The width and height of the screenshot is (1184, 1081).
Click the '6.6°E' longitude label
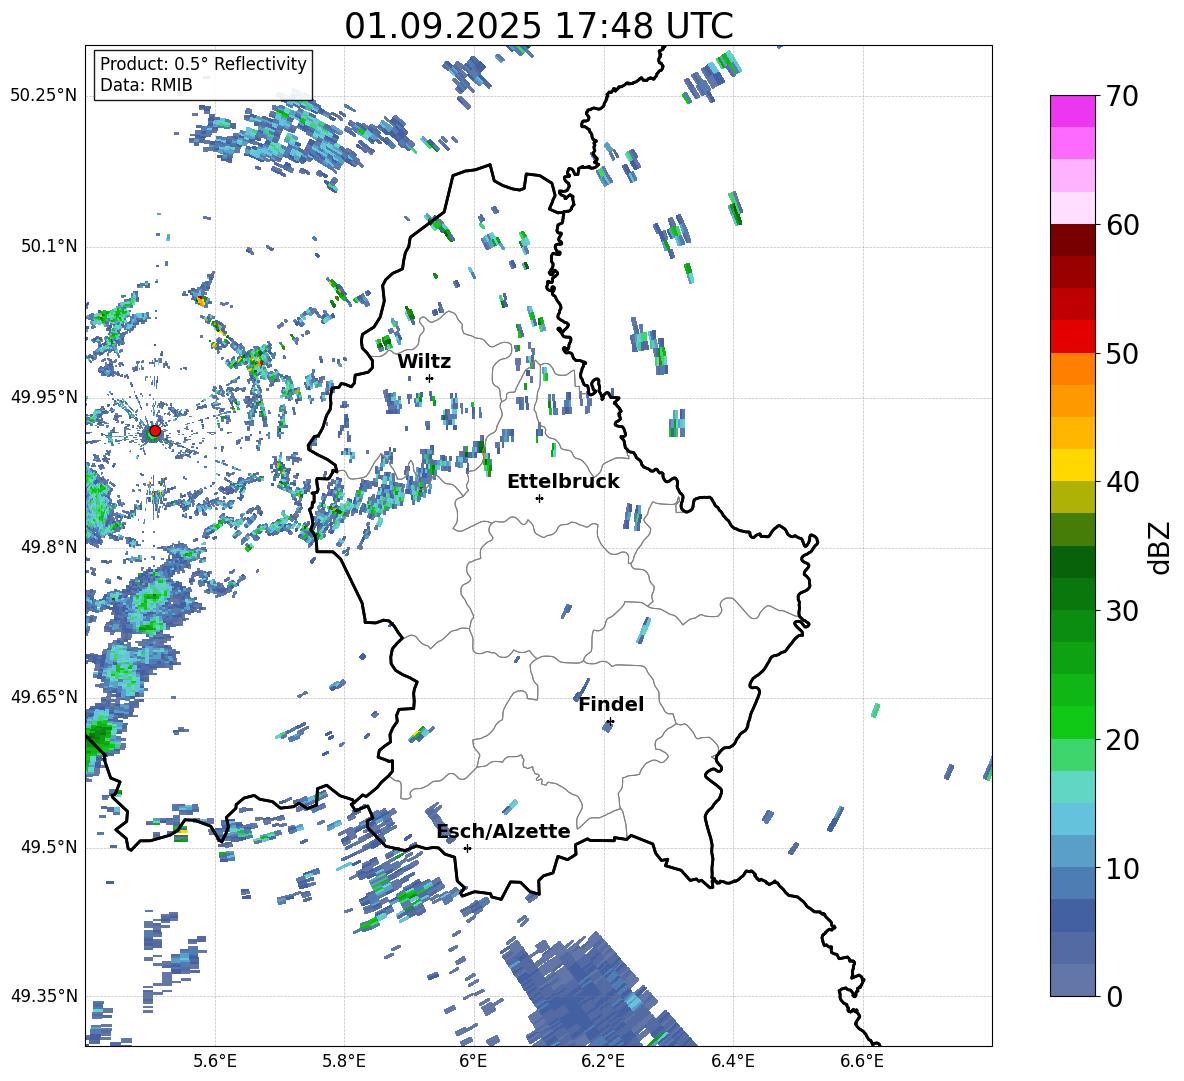pos(862,1061)
